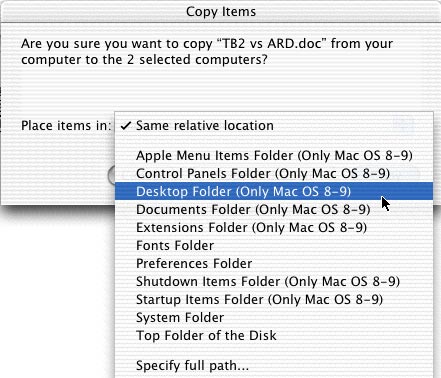Pick Top Folder of the Disk
Viewport: 441px width, 378px height.
[x=274, y=336]
